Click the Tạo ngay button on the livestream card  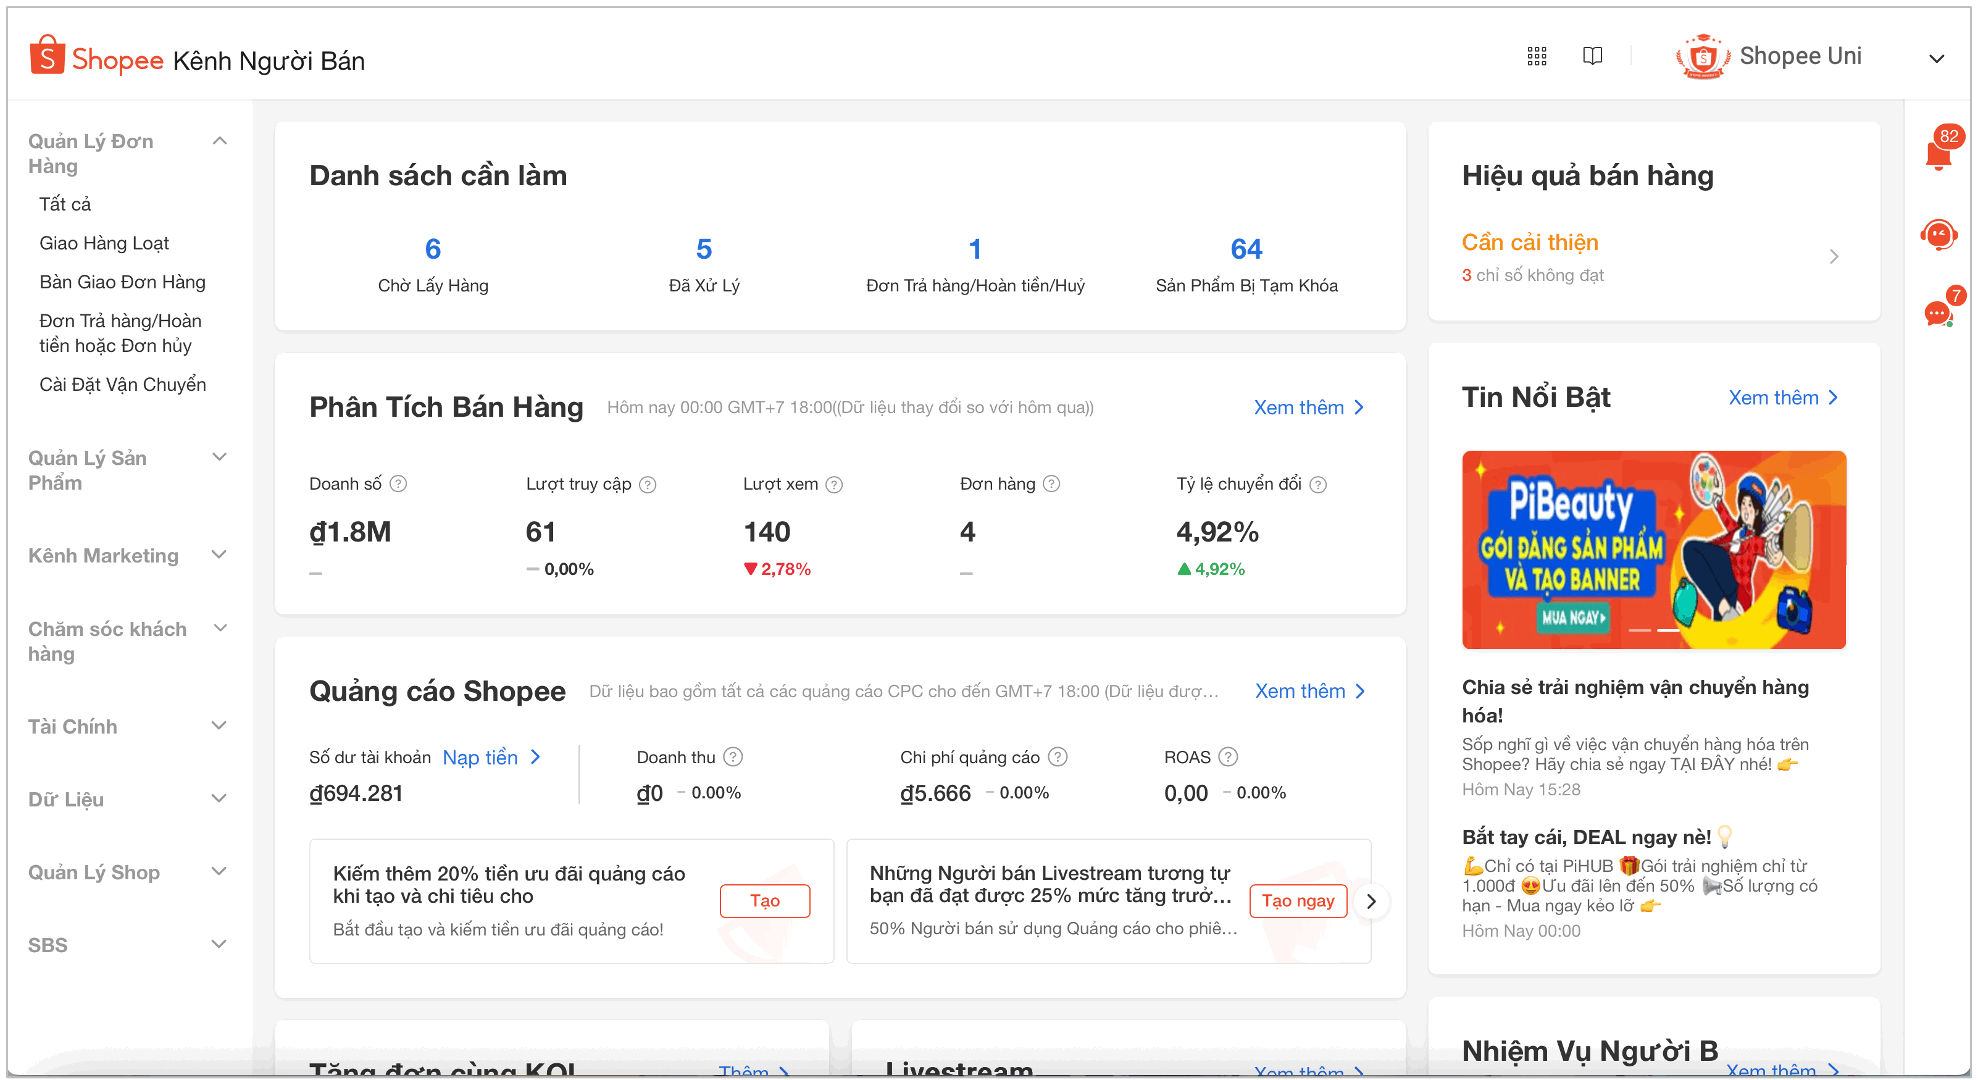1298,901
